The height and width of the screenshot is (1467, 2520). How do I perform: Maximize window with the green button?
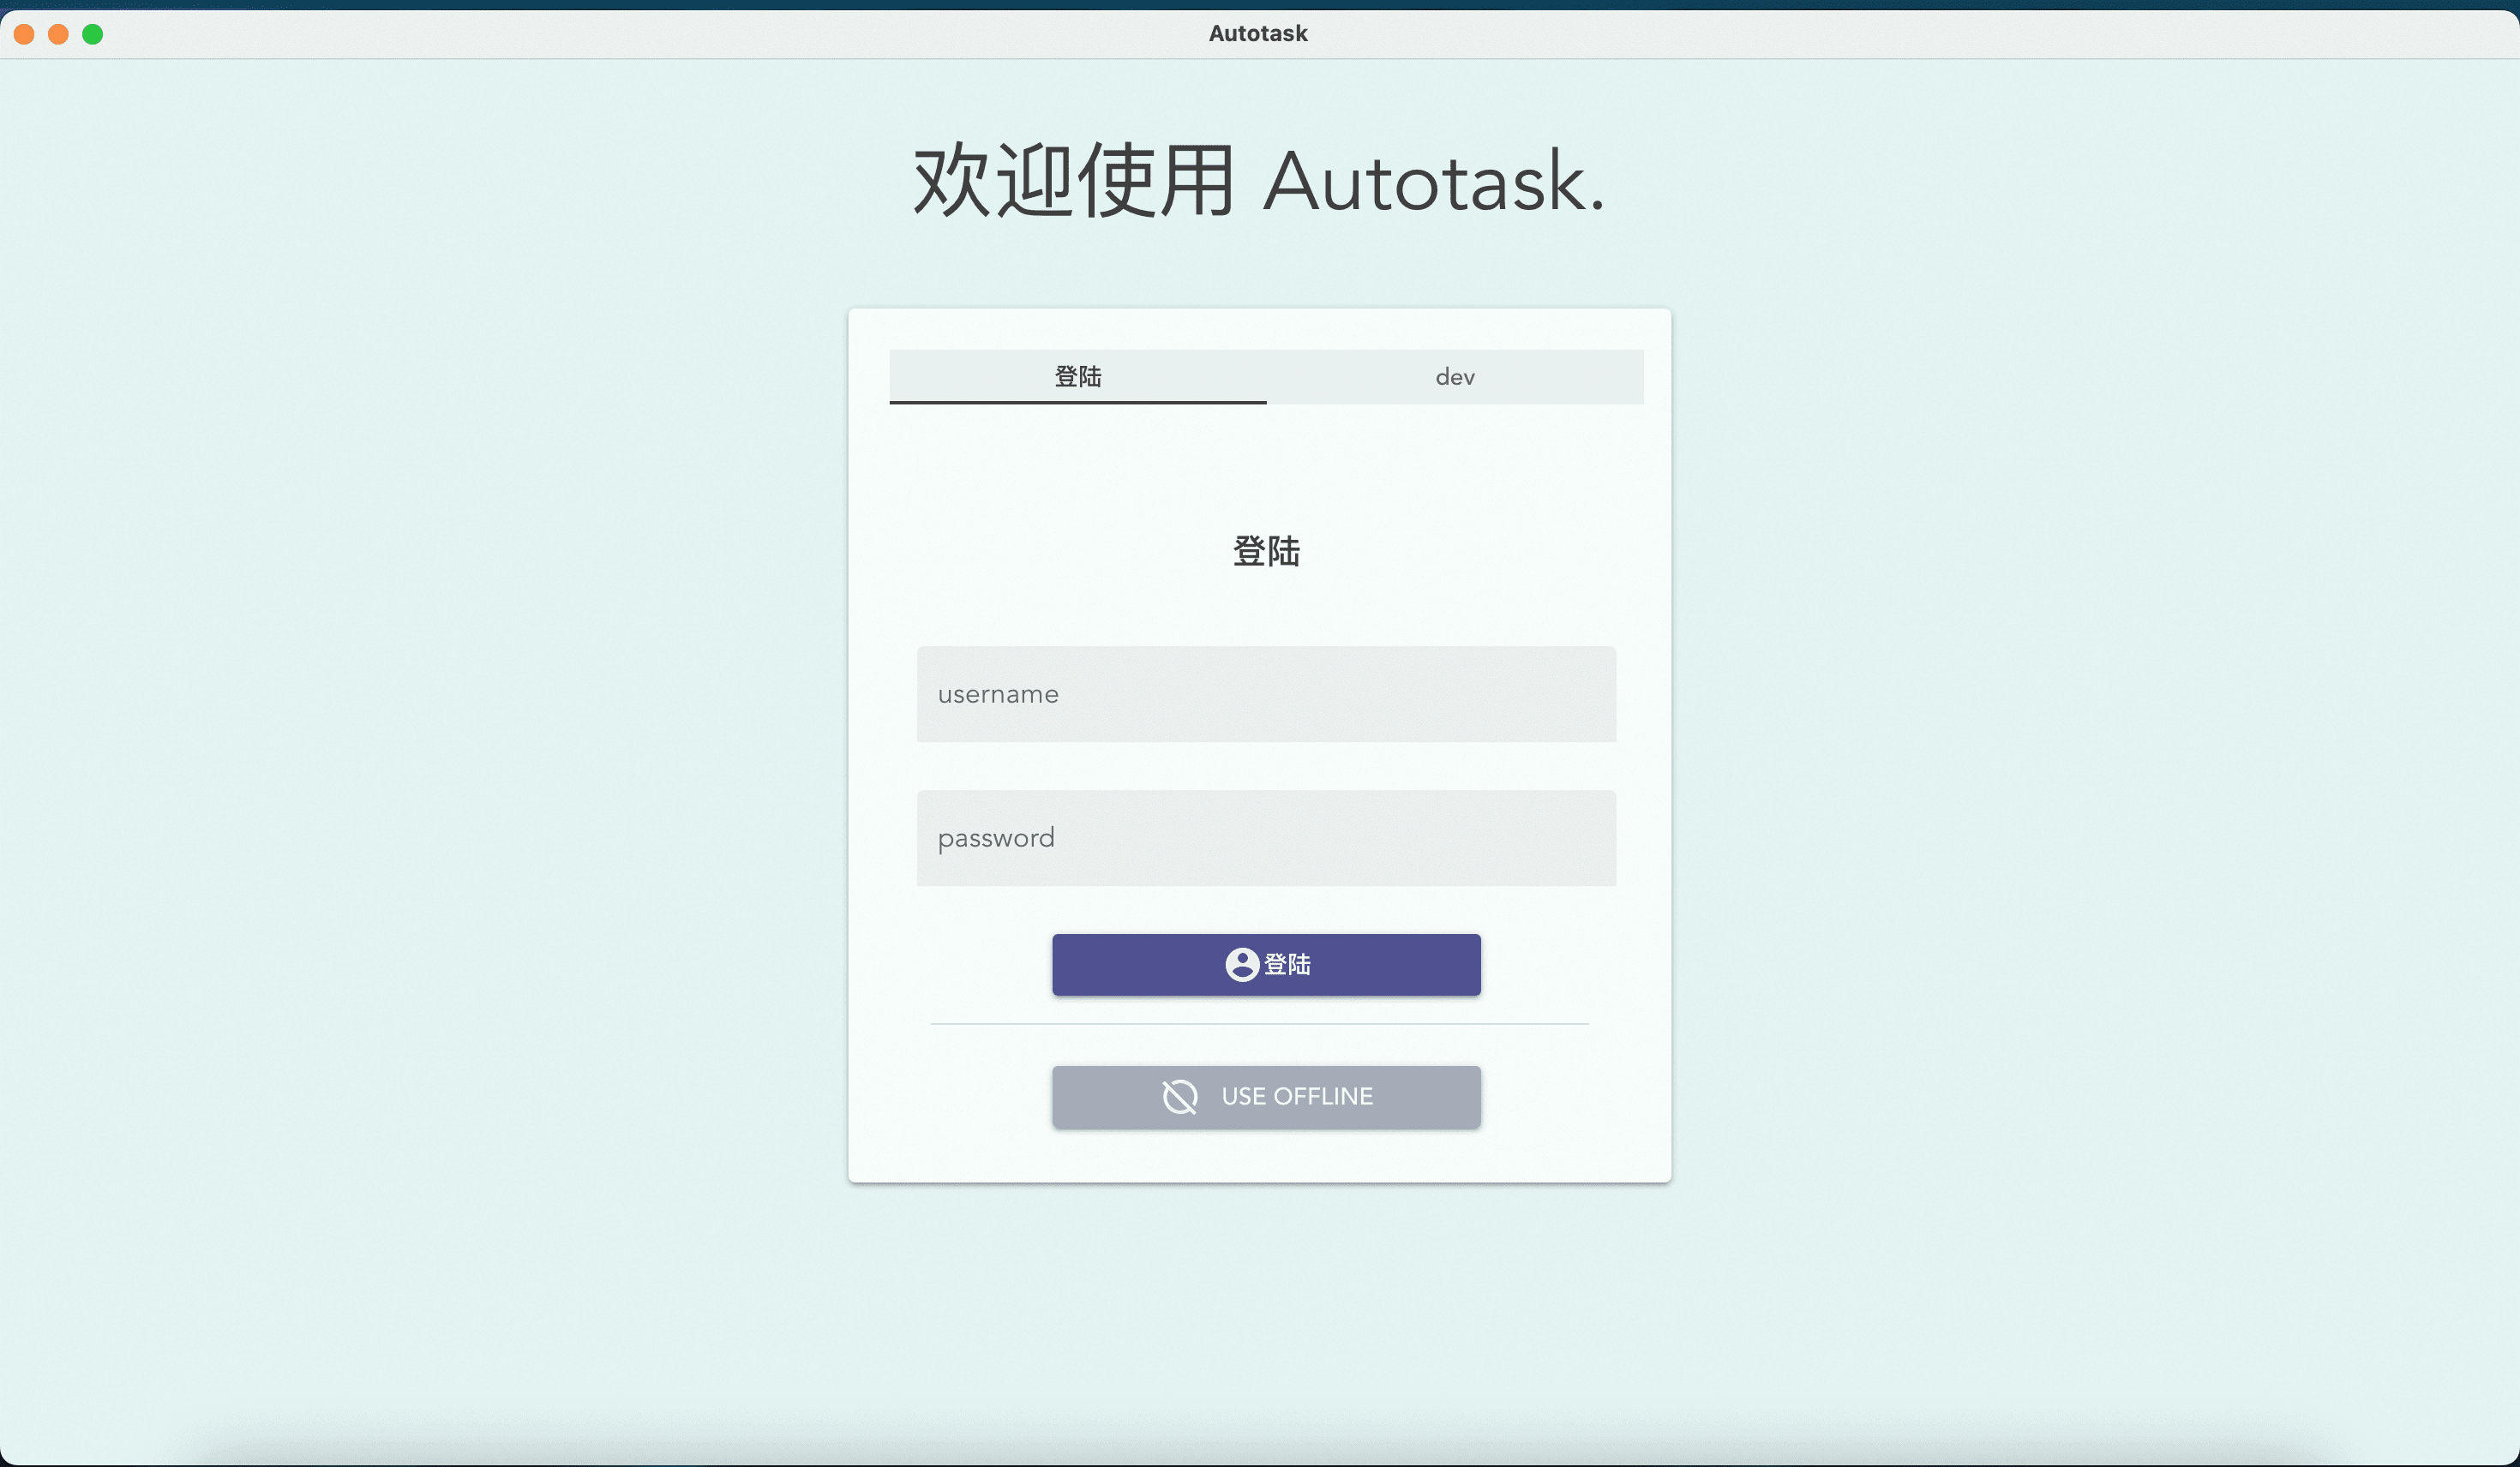92,34
